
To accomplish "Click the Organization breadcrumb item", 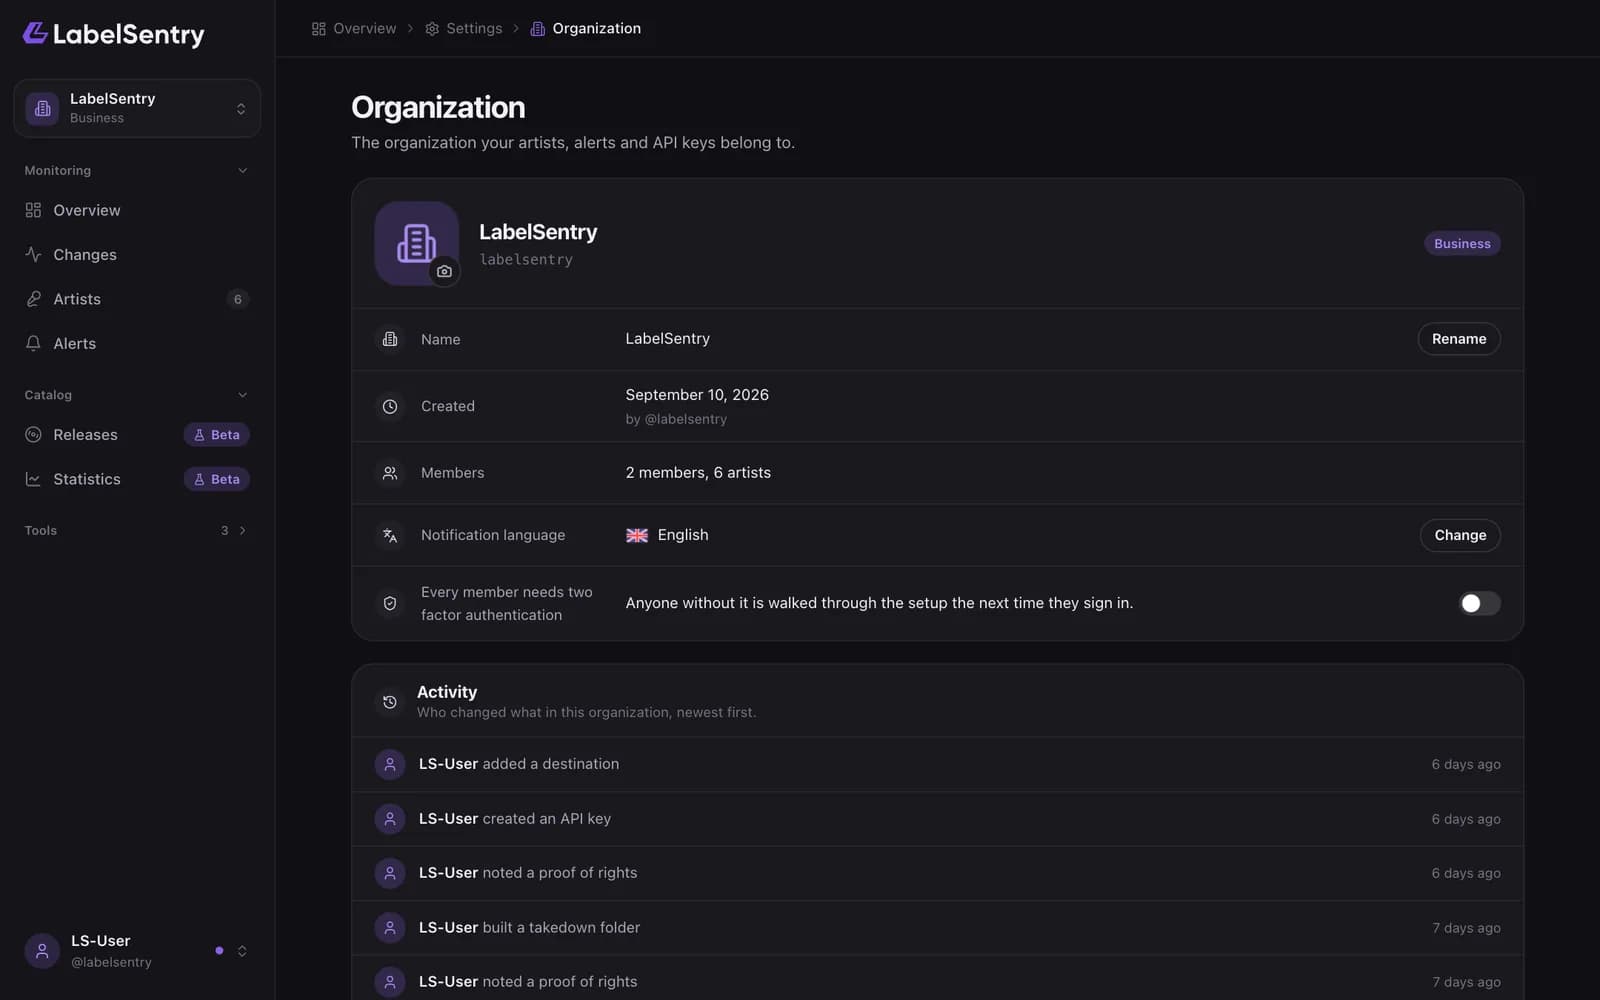I will pyautogui.click(x=586, y=29).
